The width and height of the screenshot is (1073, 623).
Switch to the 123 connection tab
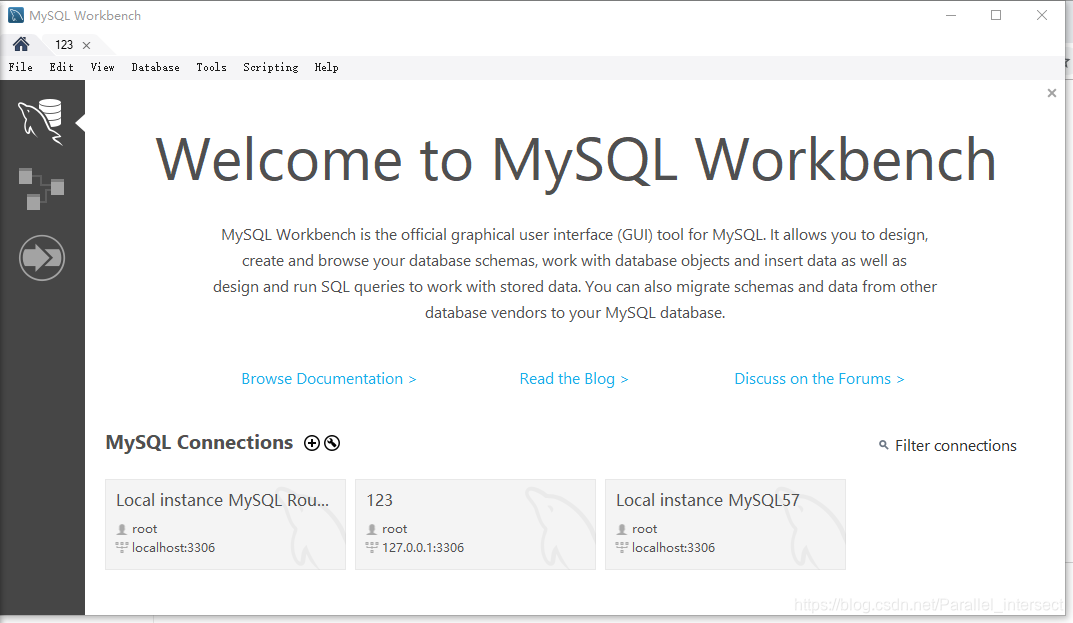[64, 44]
